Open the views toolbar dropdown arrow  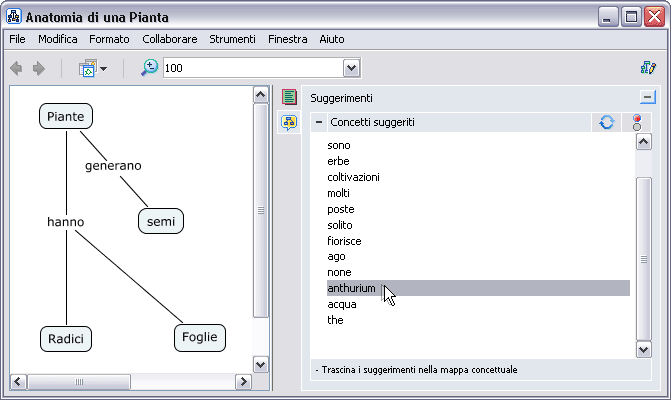103,68
